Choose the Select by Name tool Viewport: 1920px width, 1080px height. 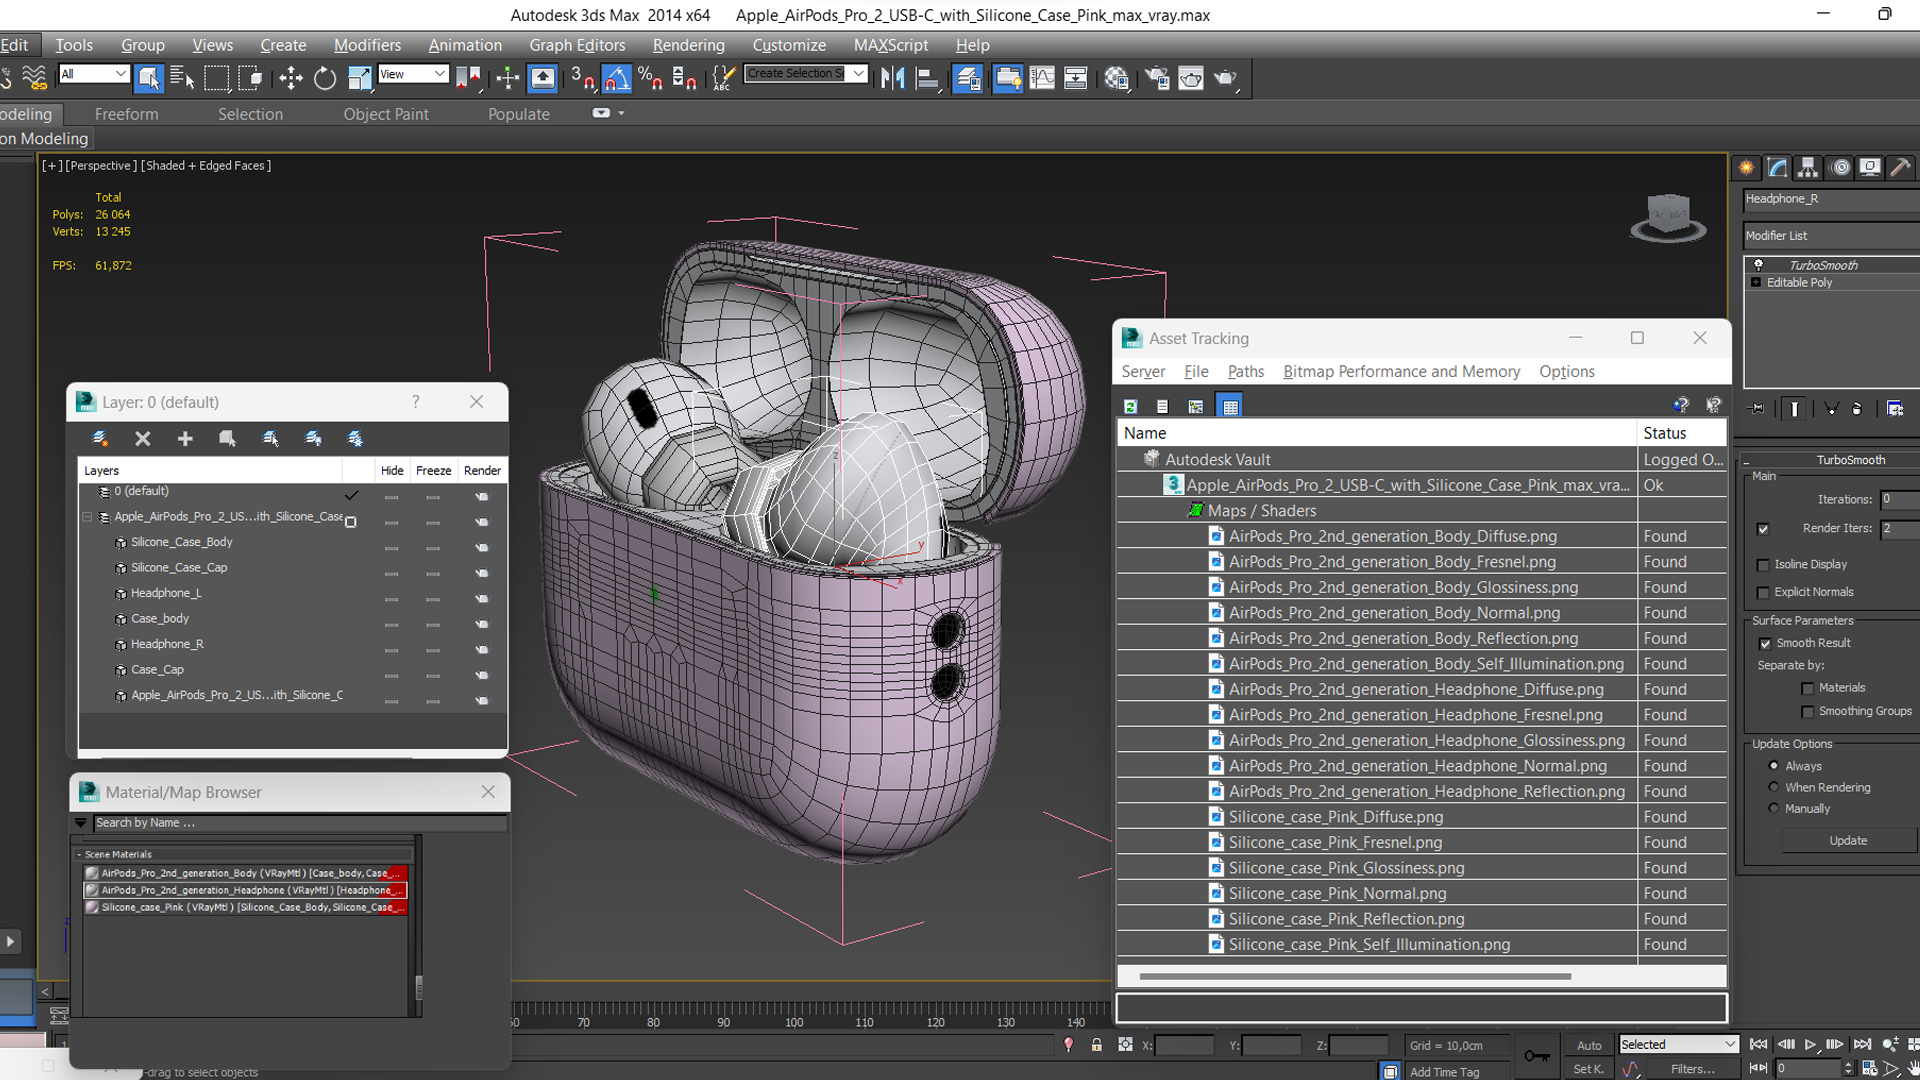pyautogui.click(x=182, y=77)
